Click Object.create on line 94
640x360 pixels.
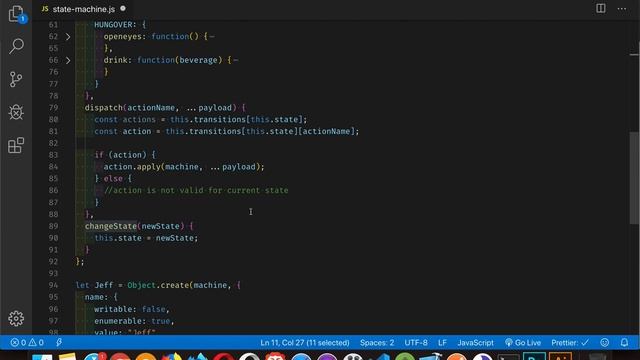point(158,285)
